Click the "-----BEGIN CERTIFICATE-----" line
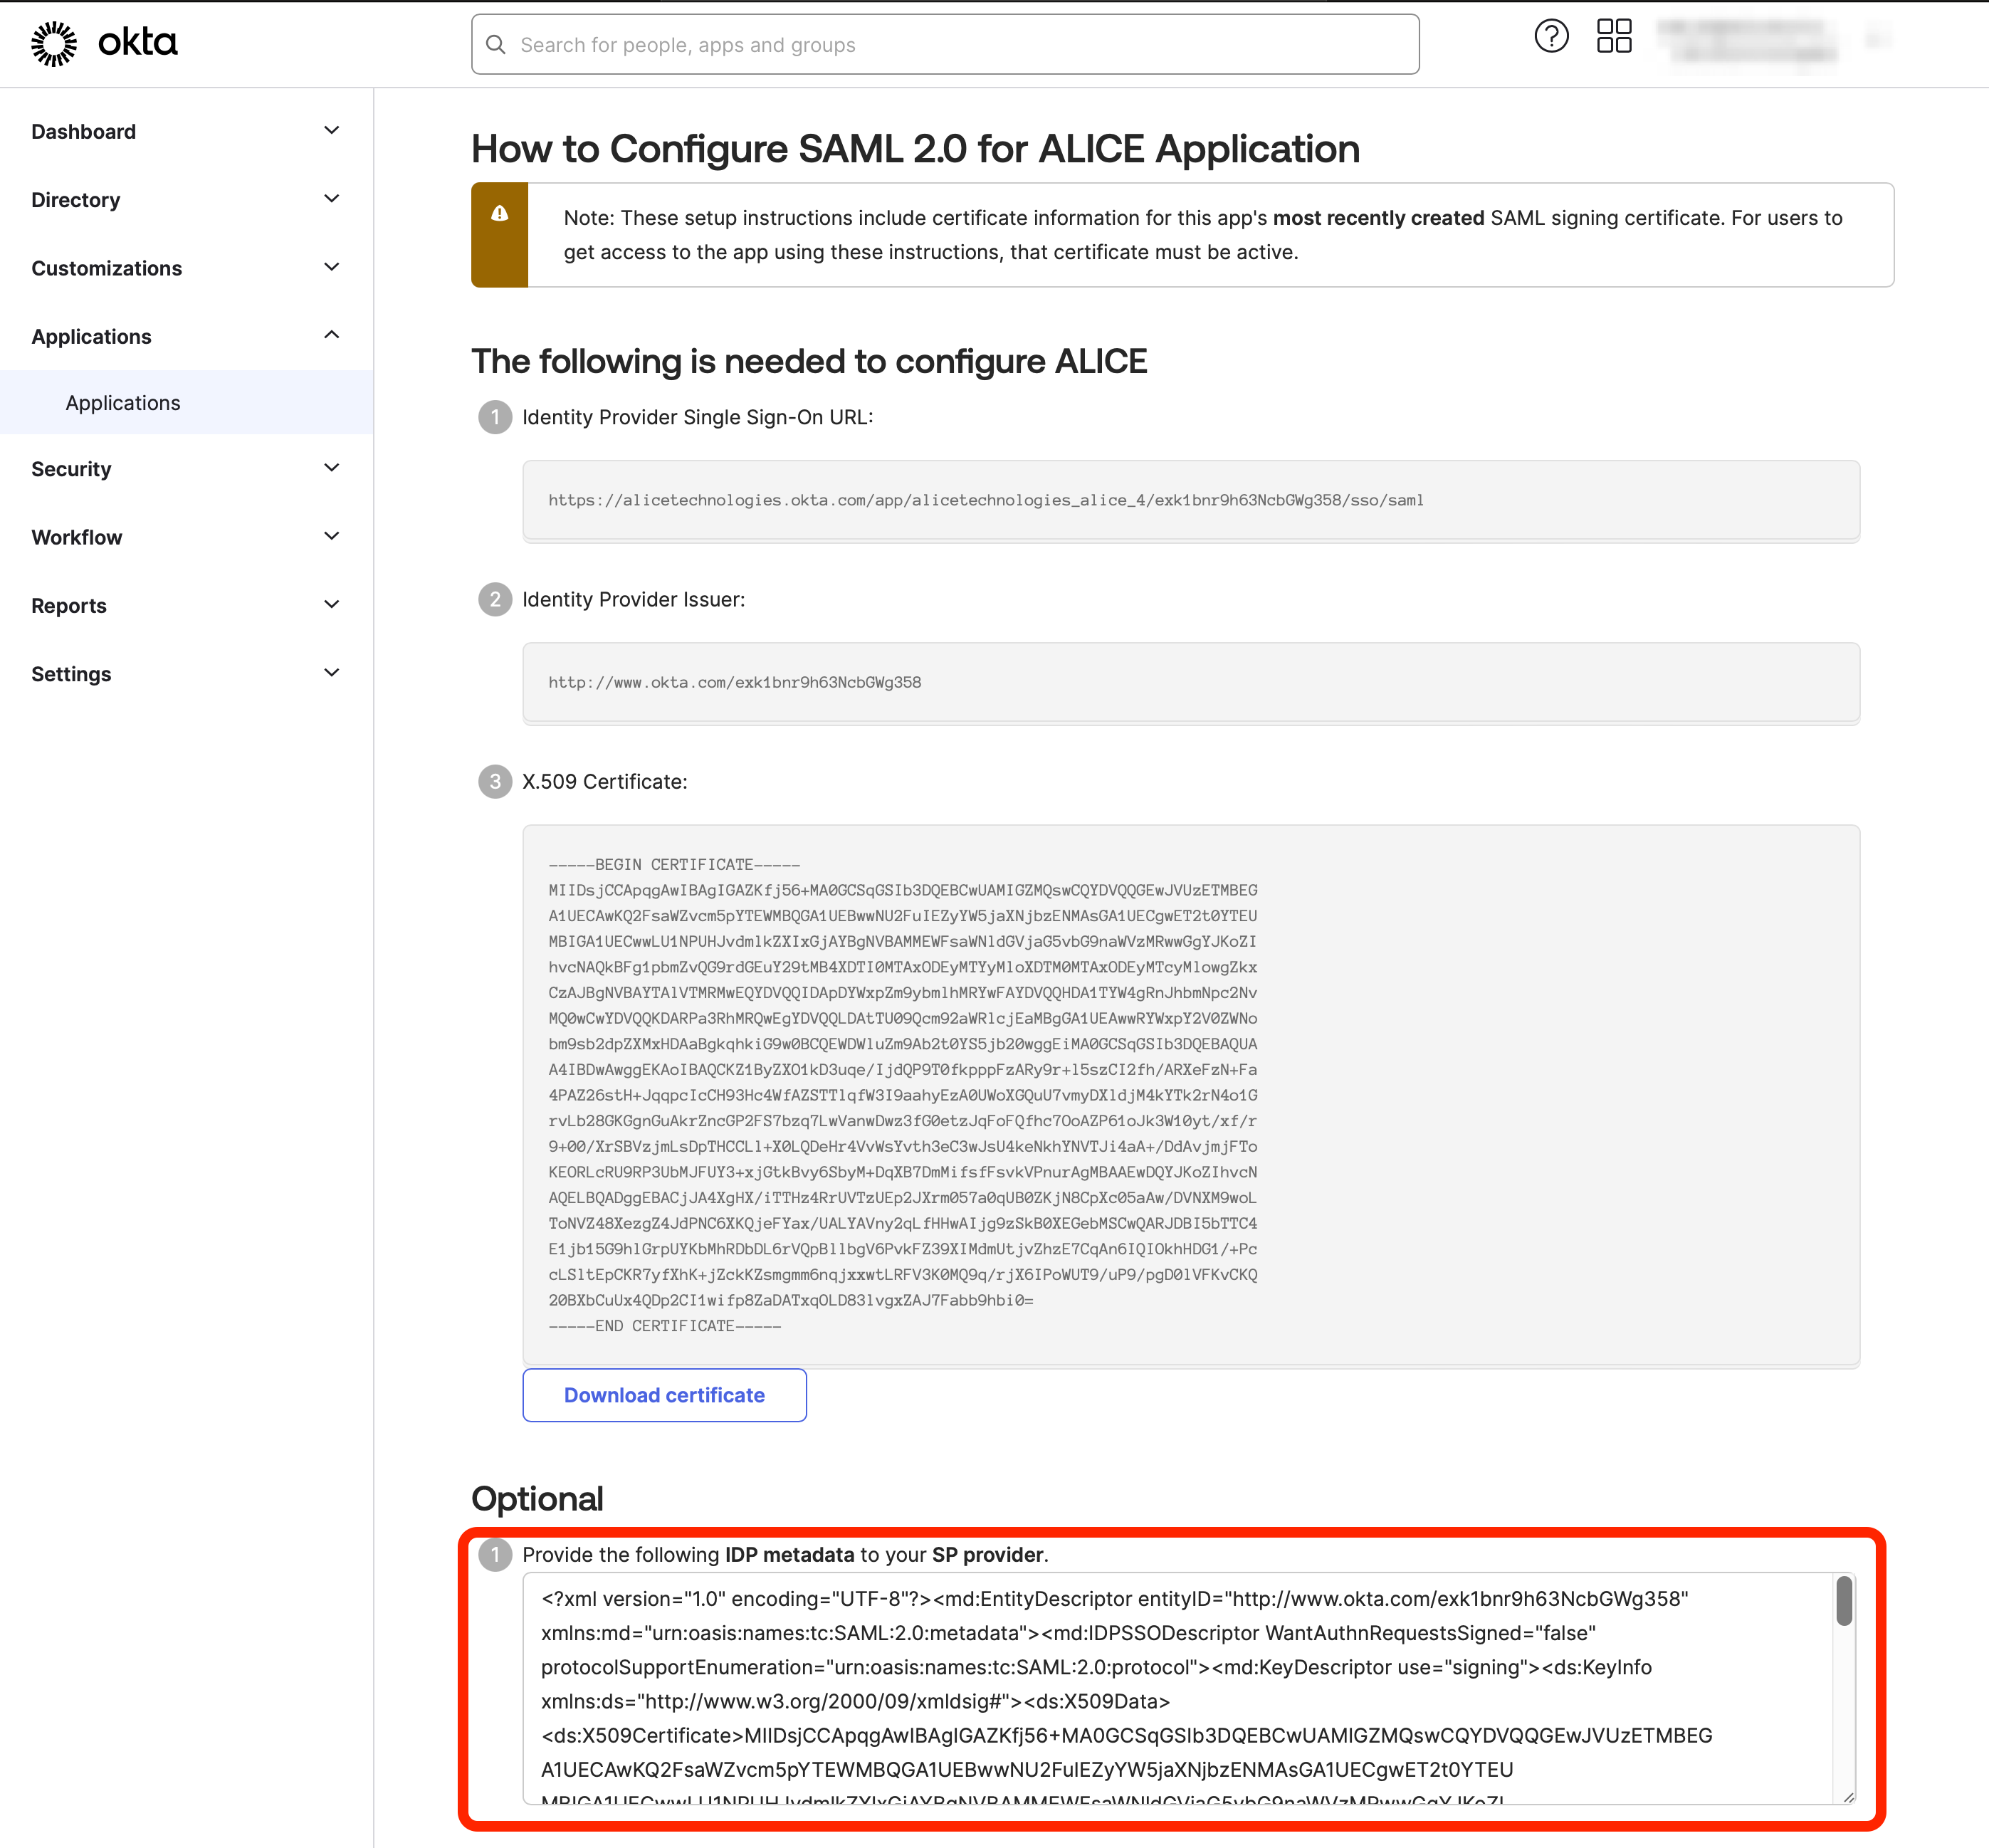1989x1848 pixels. pyautogui.click(x=674, y=865)
